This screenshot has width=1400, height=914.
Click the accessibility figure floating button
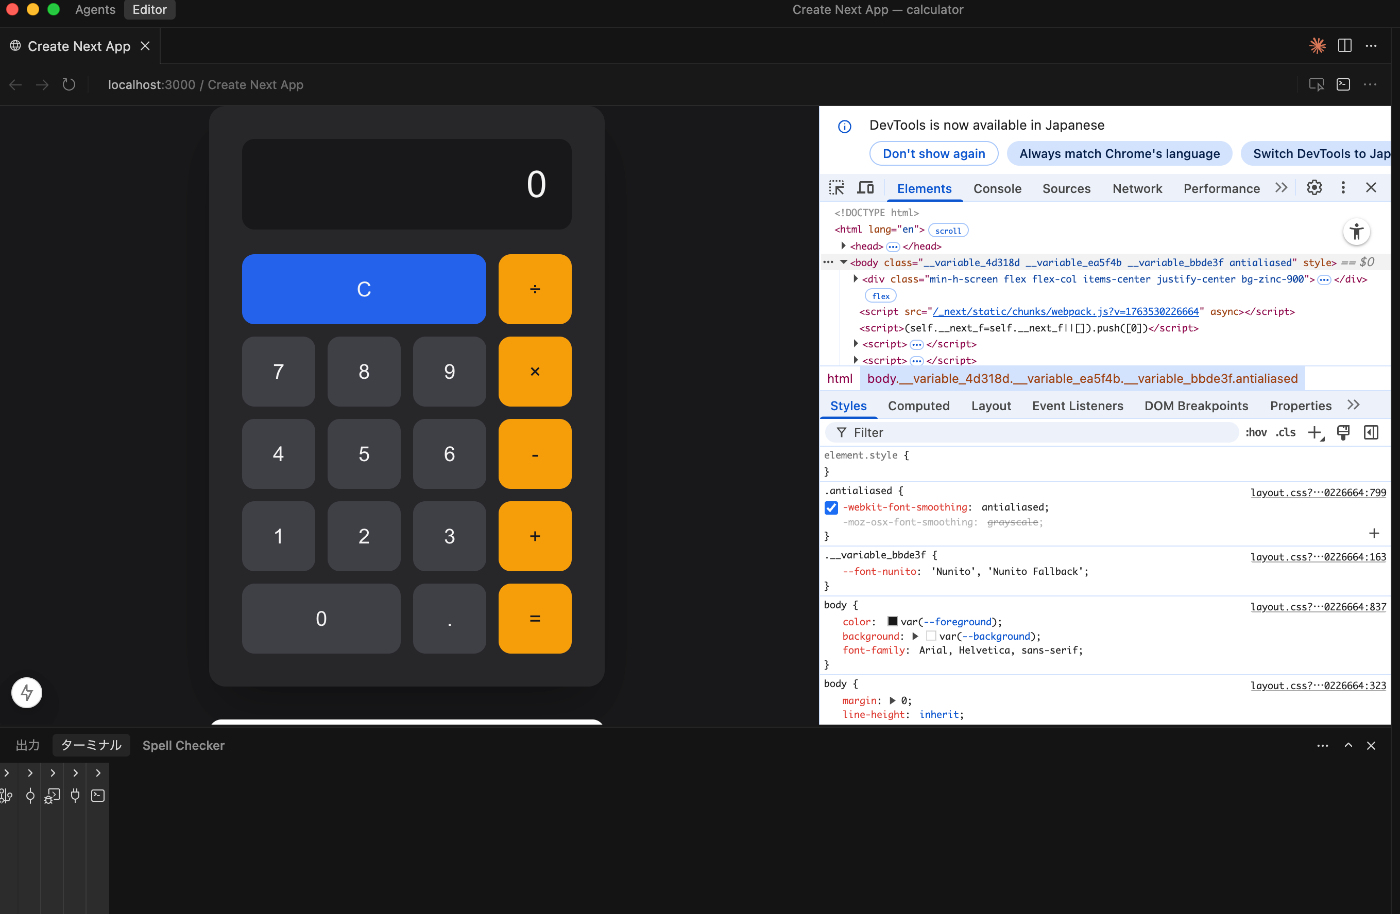pos(1356,232)
